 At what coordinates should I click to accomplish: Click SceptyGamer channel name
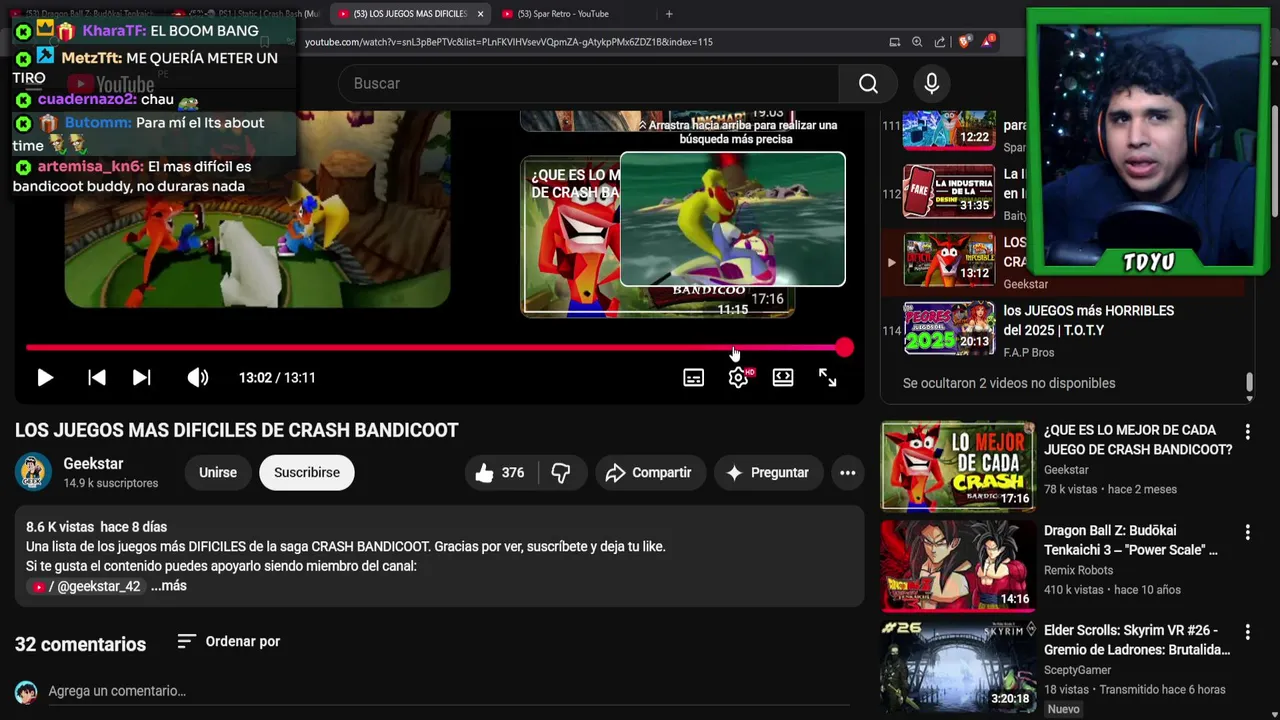[1078, 670]
